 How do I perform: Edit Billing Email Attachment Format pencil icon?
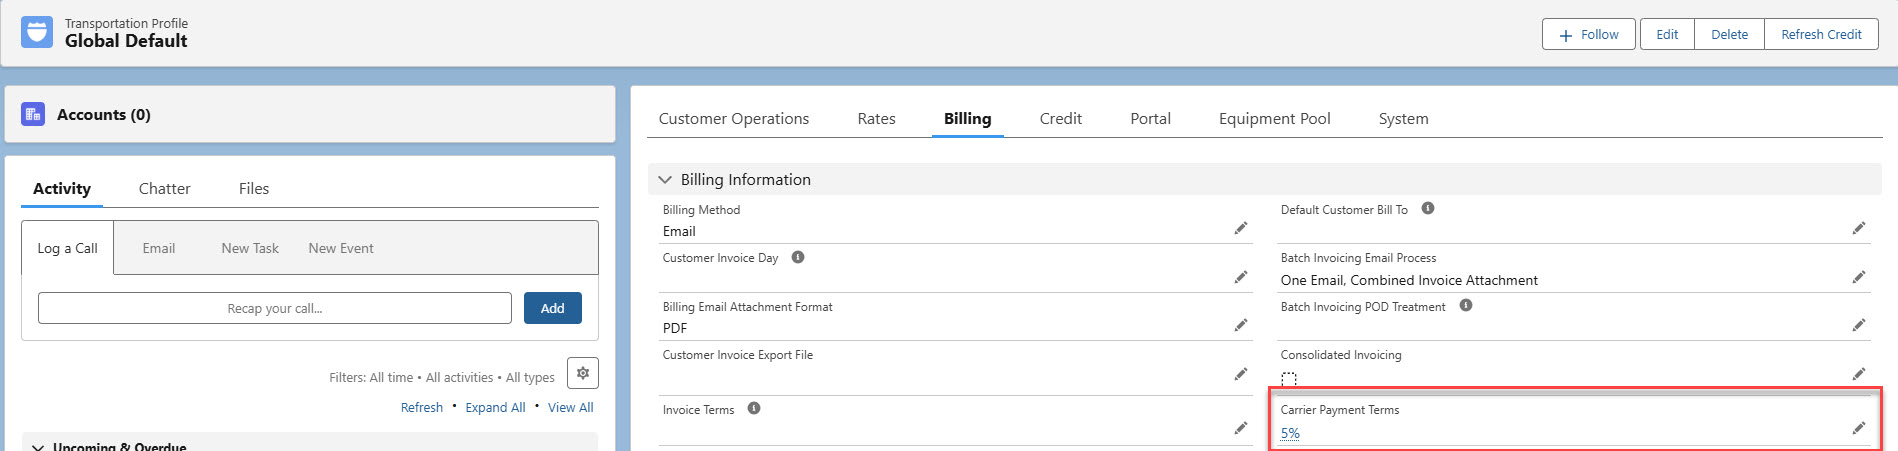tap(1240, 325)
